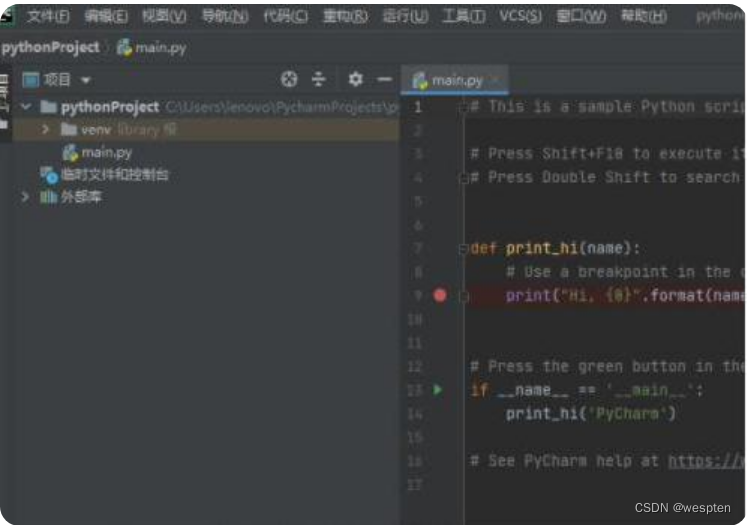Select the venv folder row
Viewport: 747px width, 525px height.
206,130
